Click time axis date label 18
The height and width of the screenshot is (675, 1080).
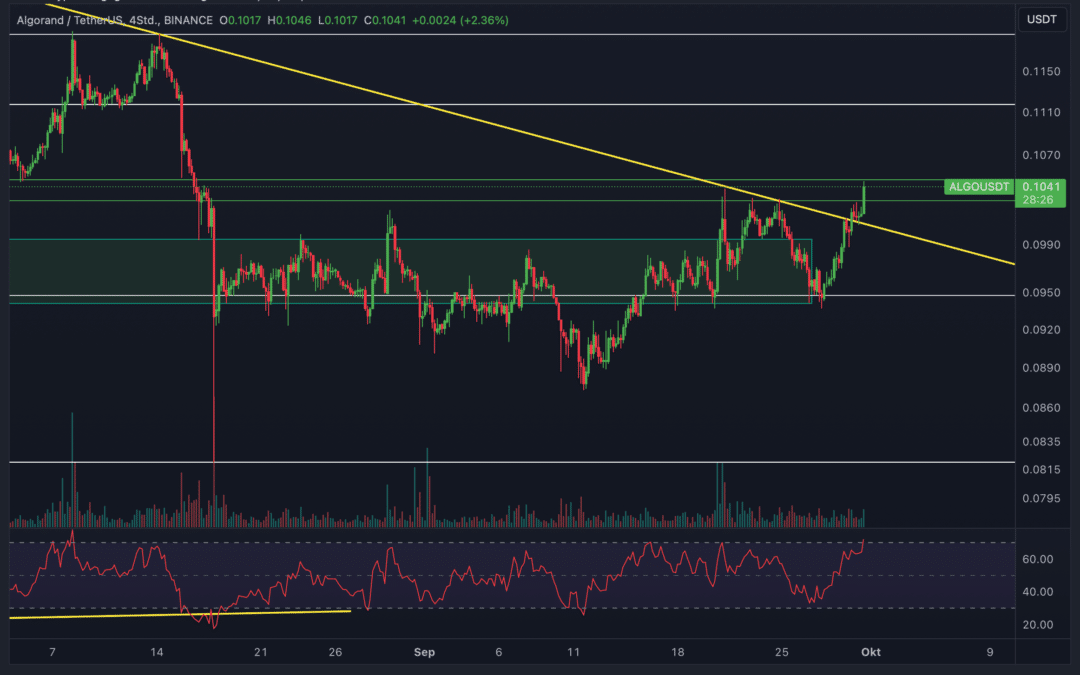(x=677, y=652)
